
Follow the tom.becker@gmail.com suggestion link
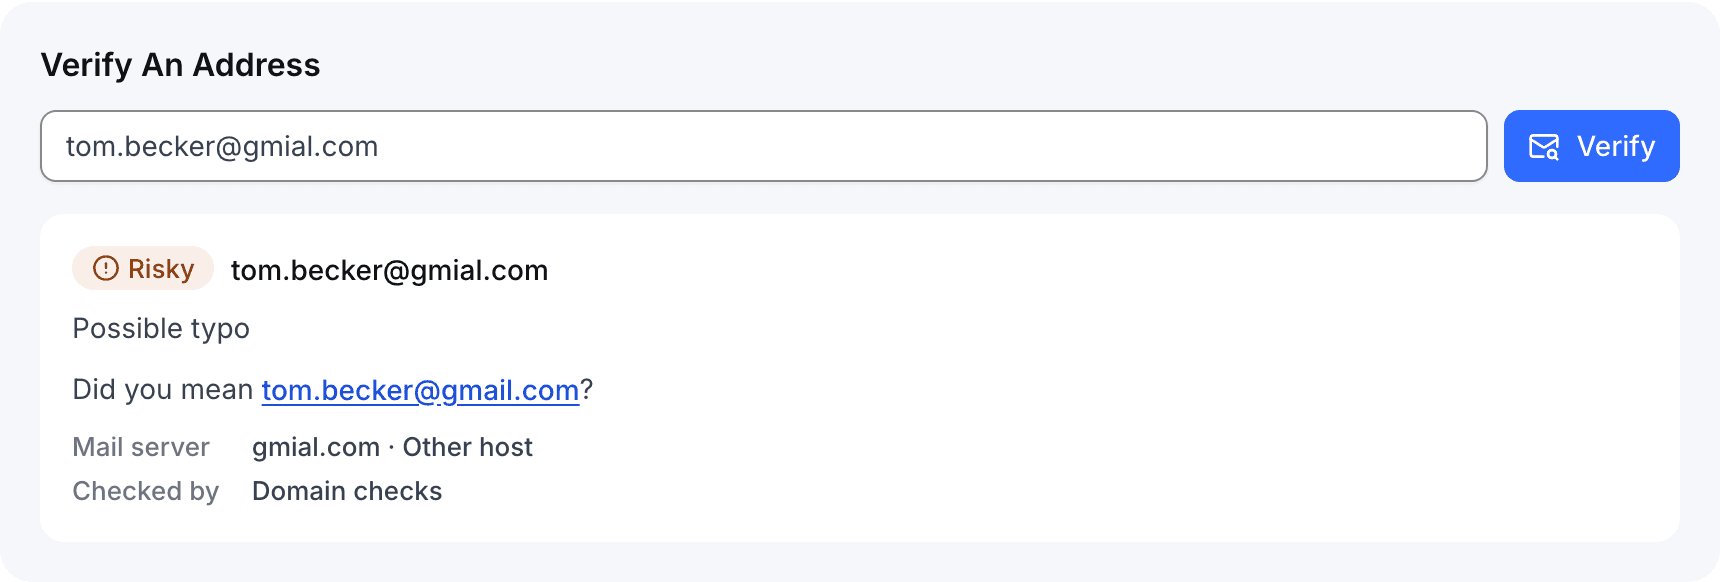click(420, 390)
